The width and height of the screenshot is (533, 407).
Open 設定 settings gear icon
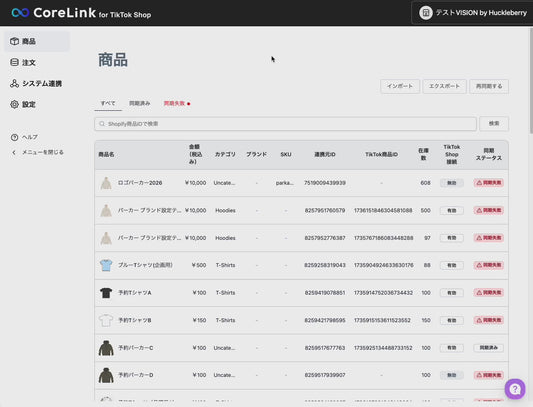pos(14,104)
